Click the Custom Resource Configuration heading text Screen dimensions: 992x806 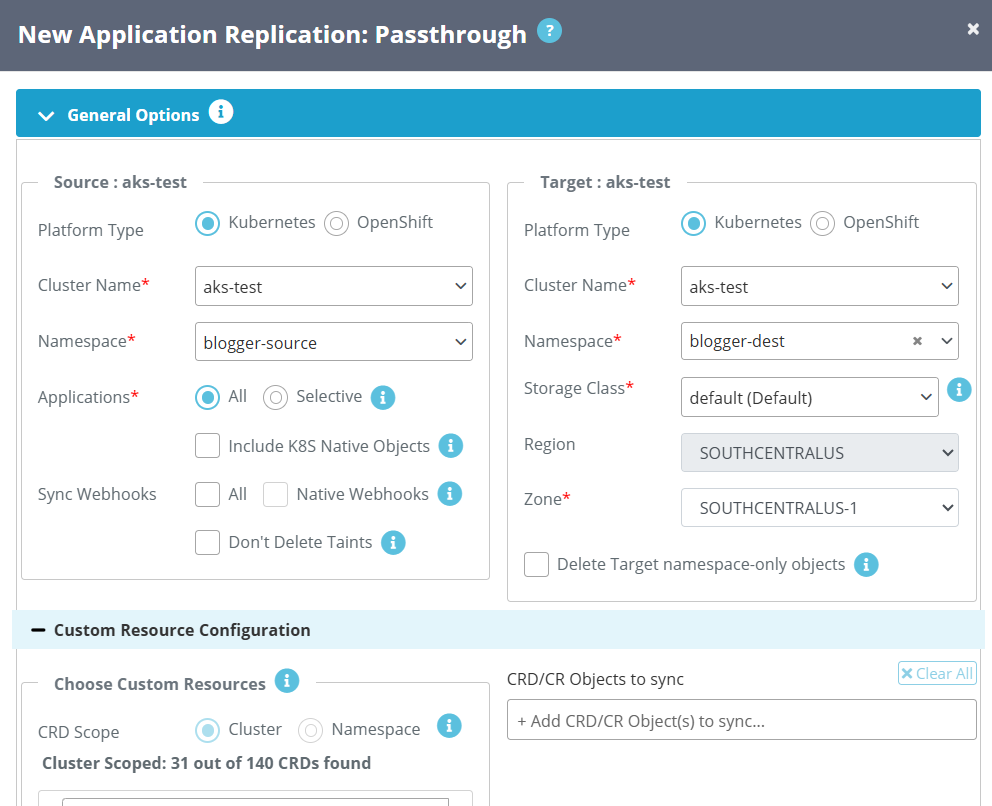pyautogui.click(x=182, y=630)
